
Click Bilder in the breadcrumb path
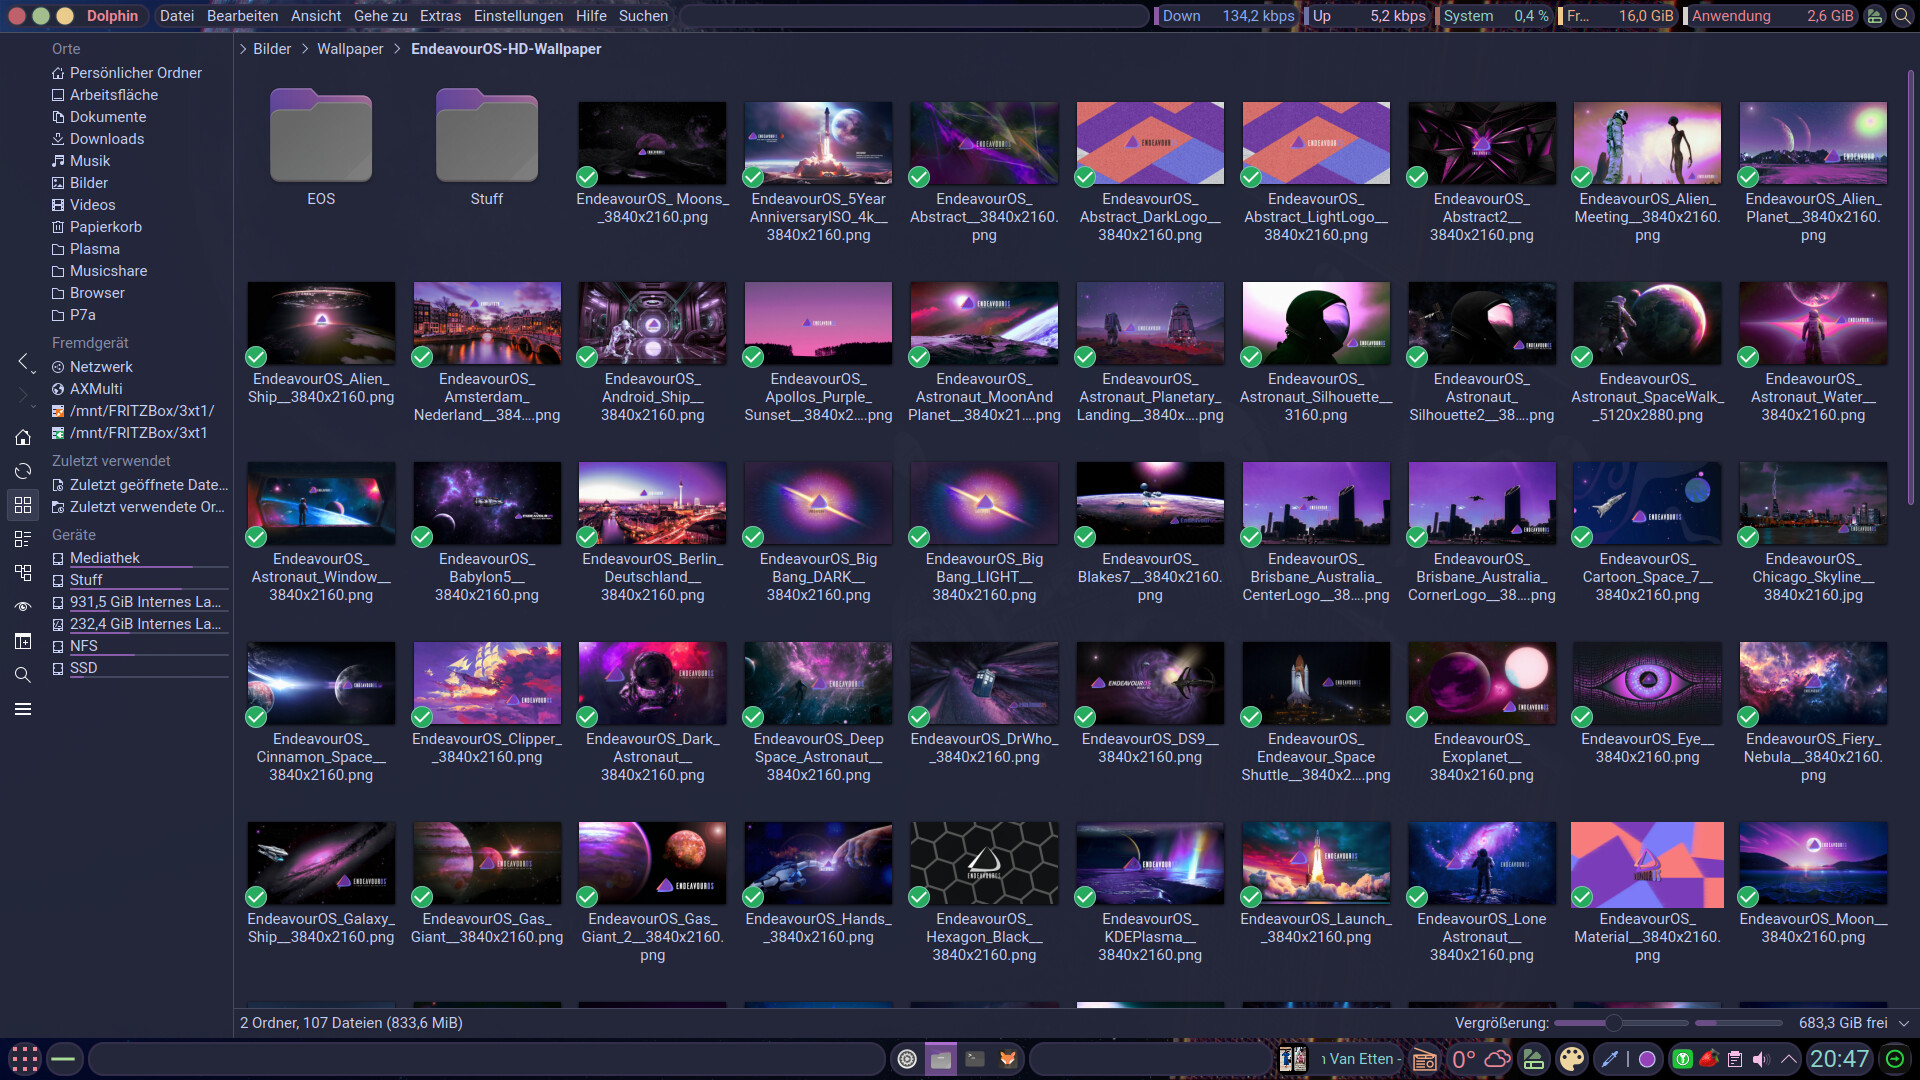tap(272, 49)
